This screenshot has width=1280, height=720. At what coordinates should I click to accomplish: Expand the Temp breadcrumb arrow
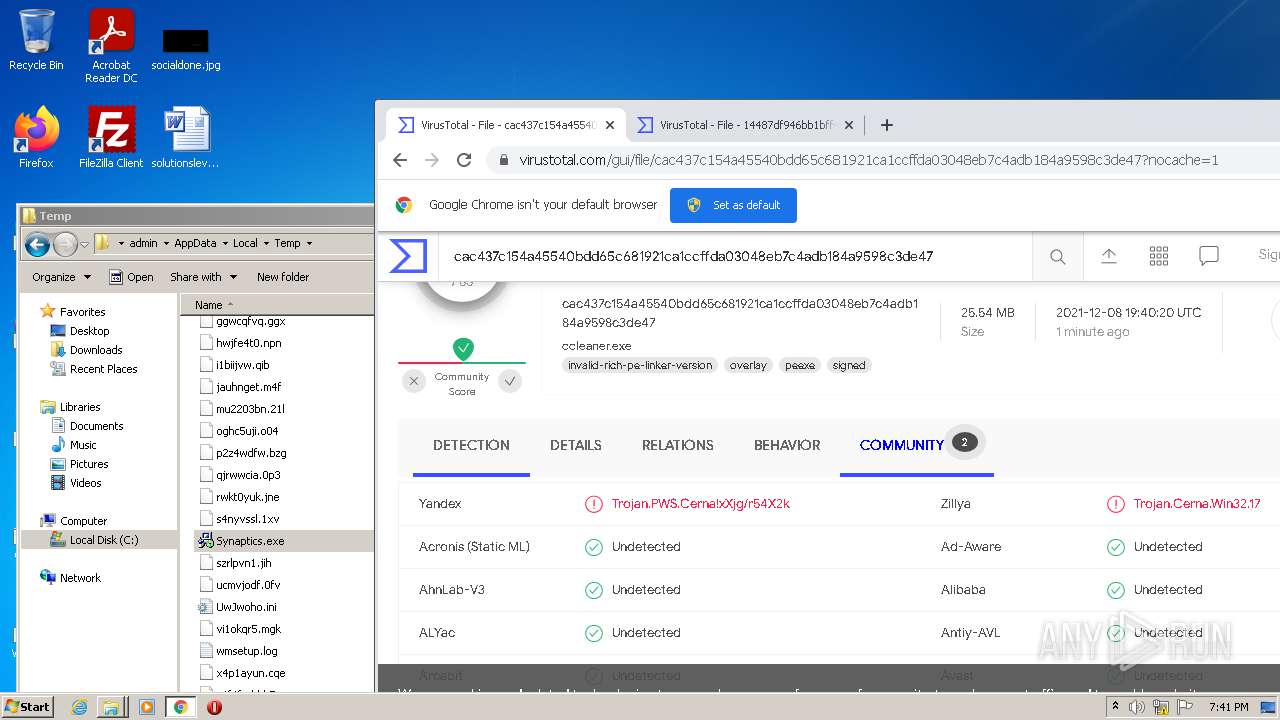coord(309,243)
